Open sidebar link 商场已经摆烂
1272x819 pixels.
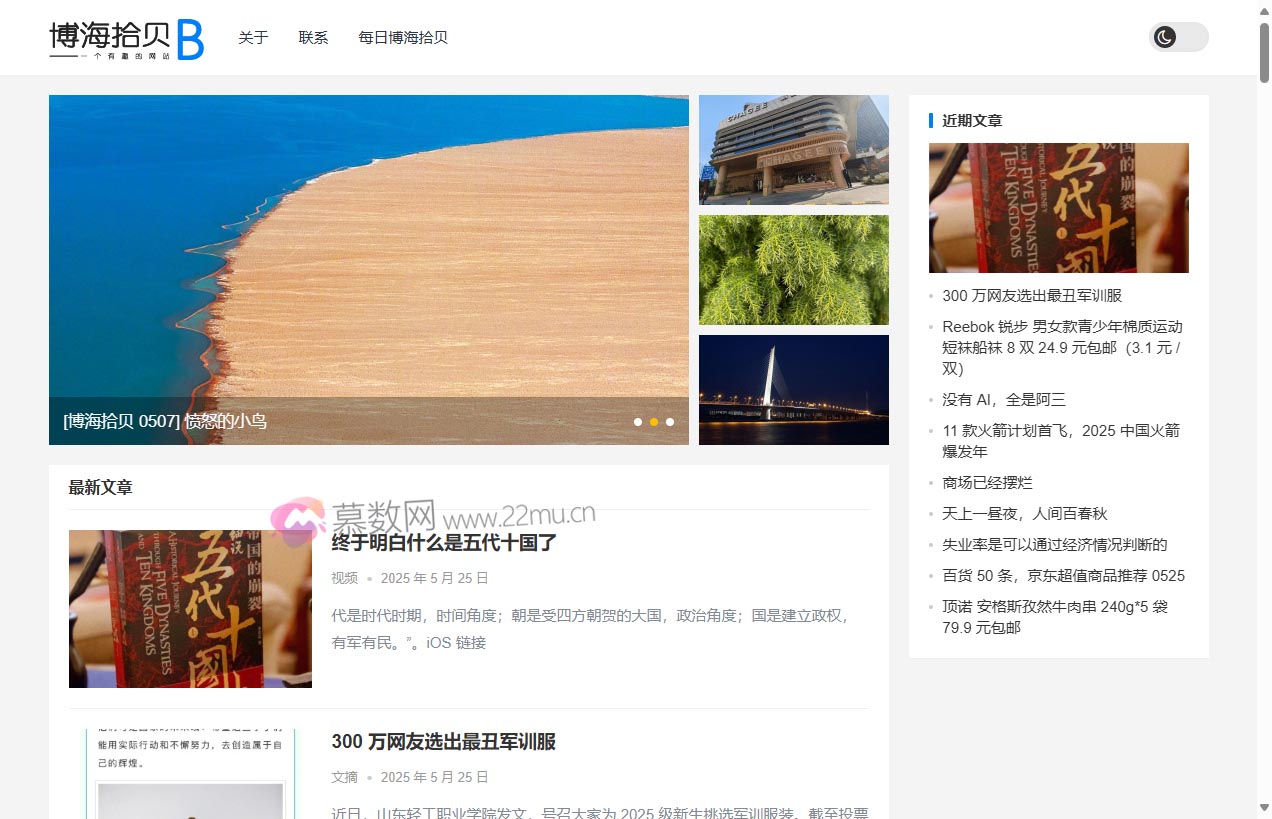pos(988,482)
